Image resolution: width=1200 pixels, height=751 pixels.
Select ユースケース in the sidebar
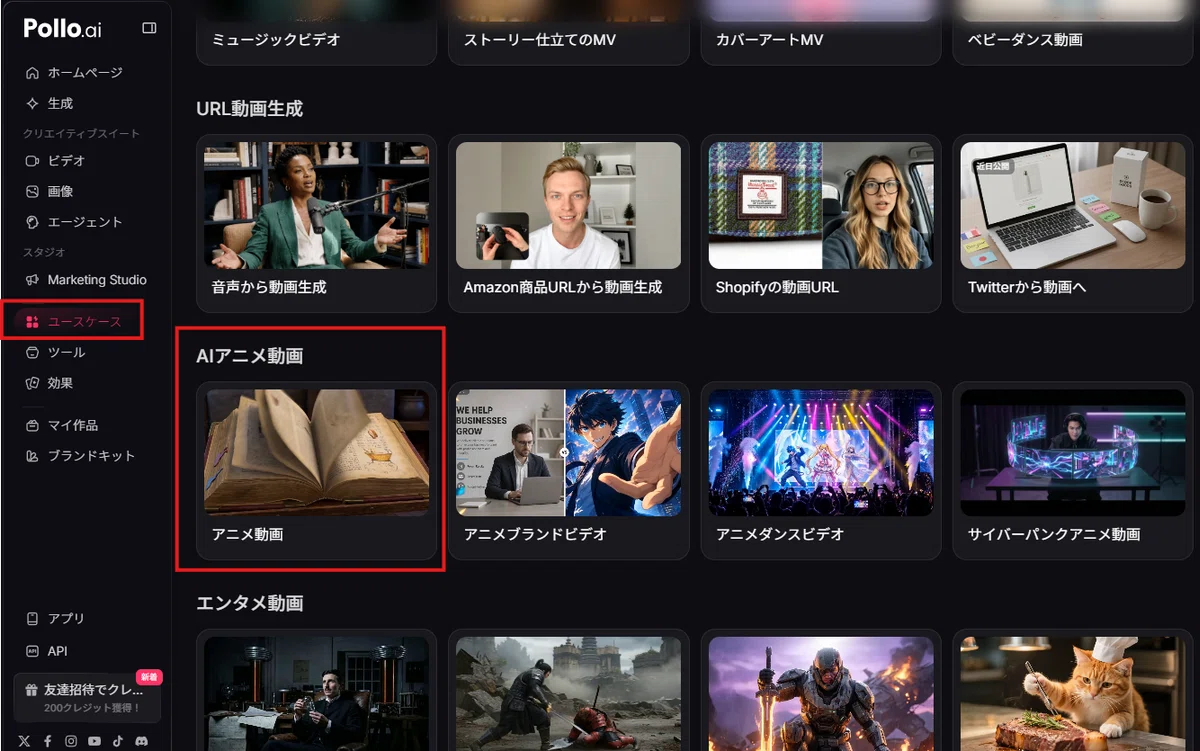tap(85, 322)
